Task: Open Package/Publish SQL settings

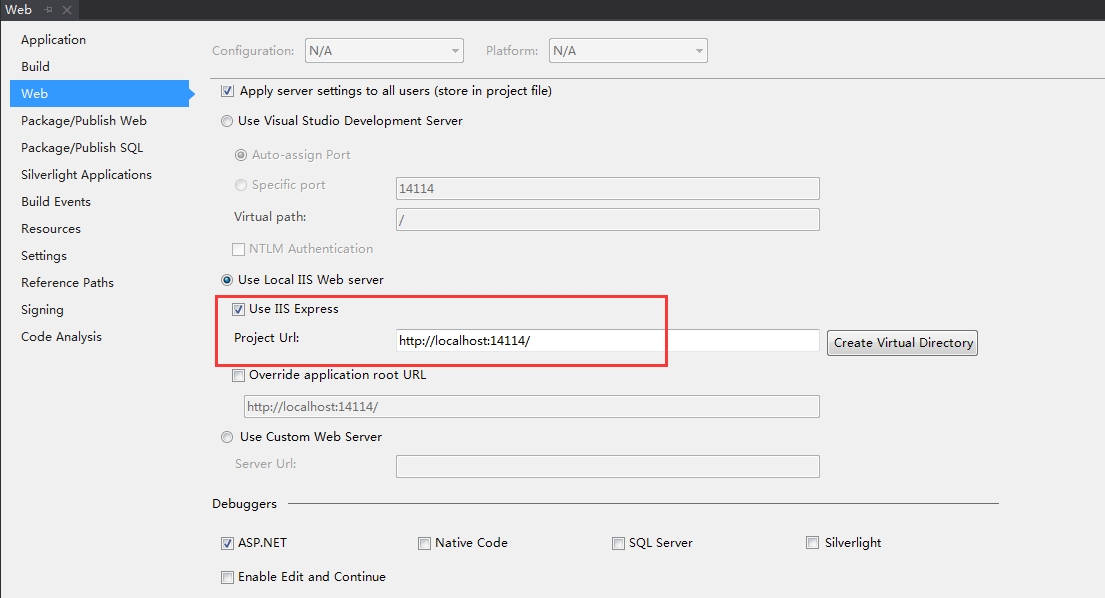Action: tap(82, 147)
